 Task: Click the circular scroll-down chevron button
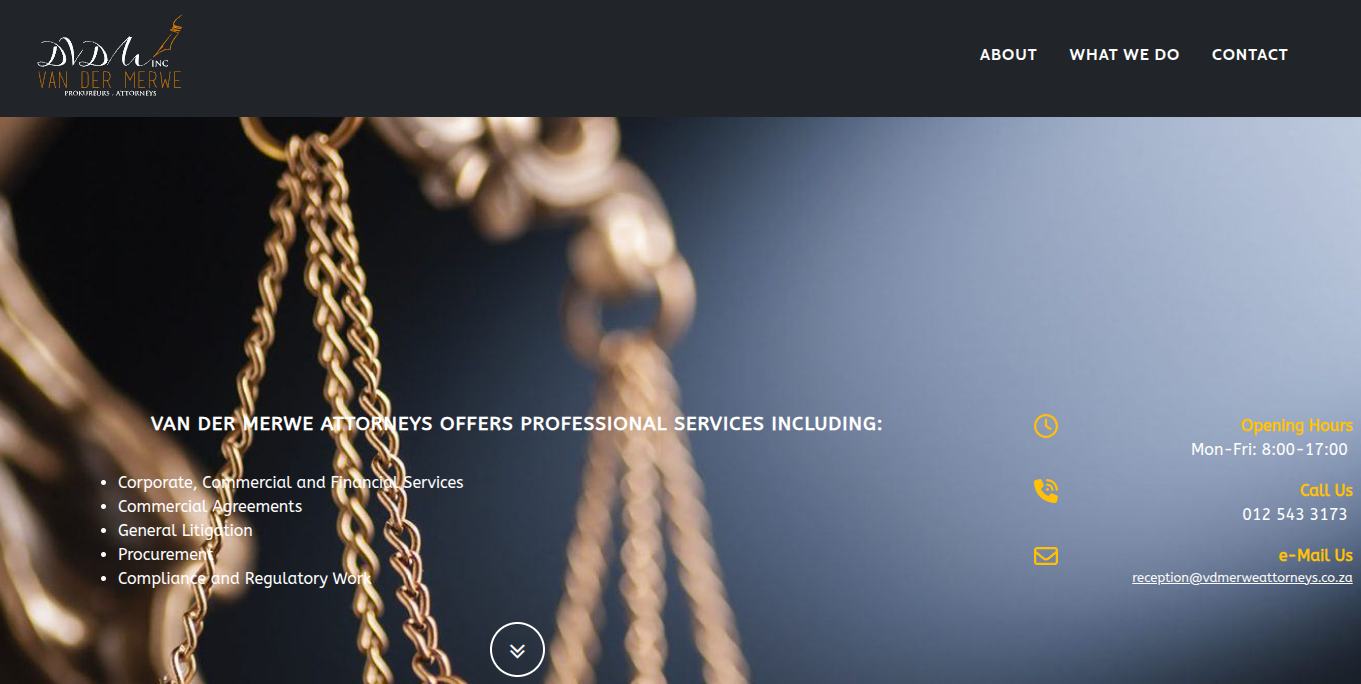click(517, 650)
